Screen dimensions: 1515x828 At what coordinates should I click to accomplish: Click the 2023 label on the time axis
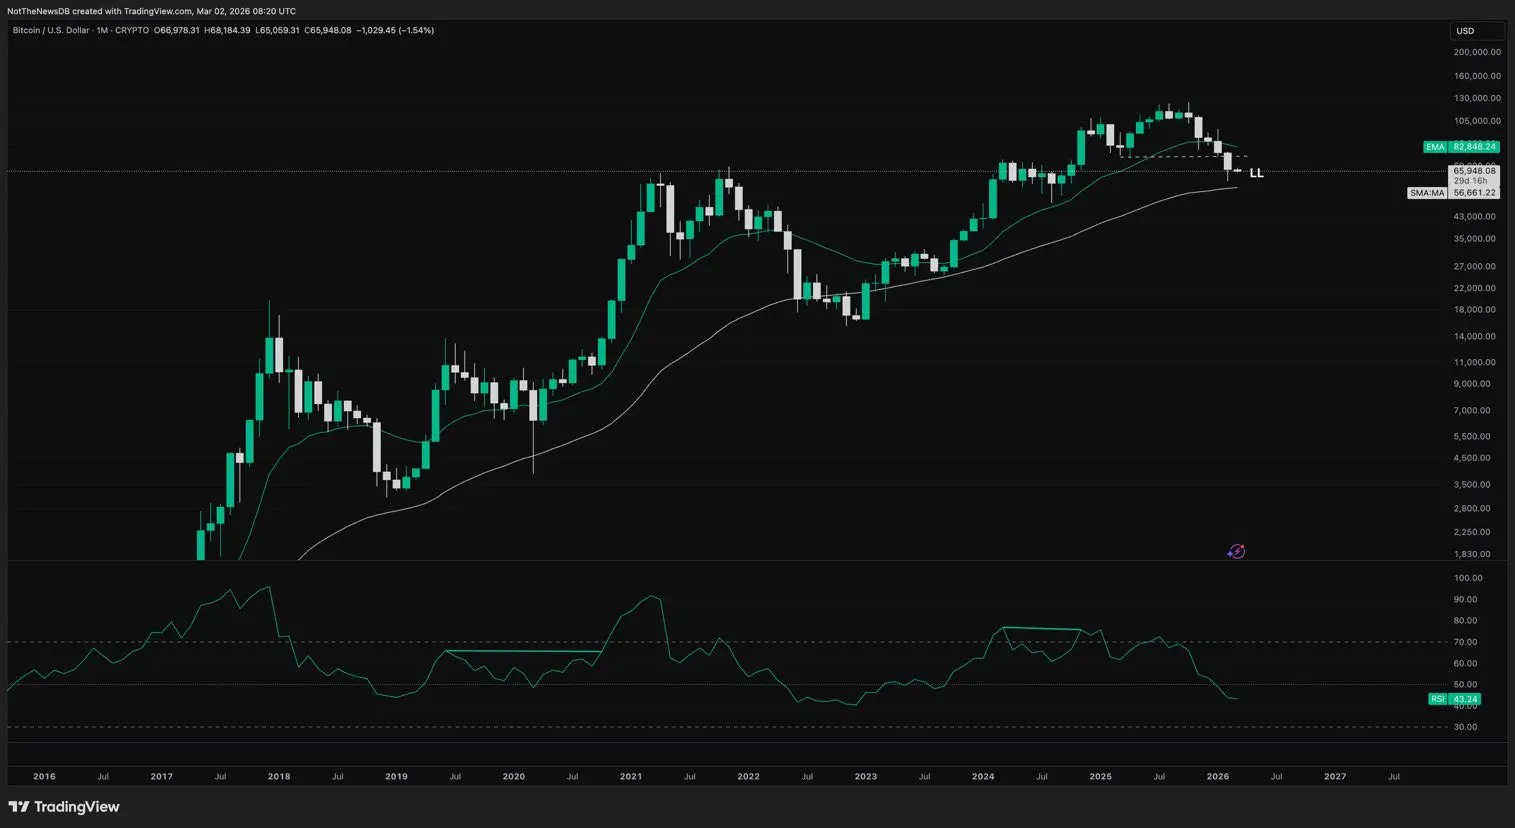click(865, 776)
